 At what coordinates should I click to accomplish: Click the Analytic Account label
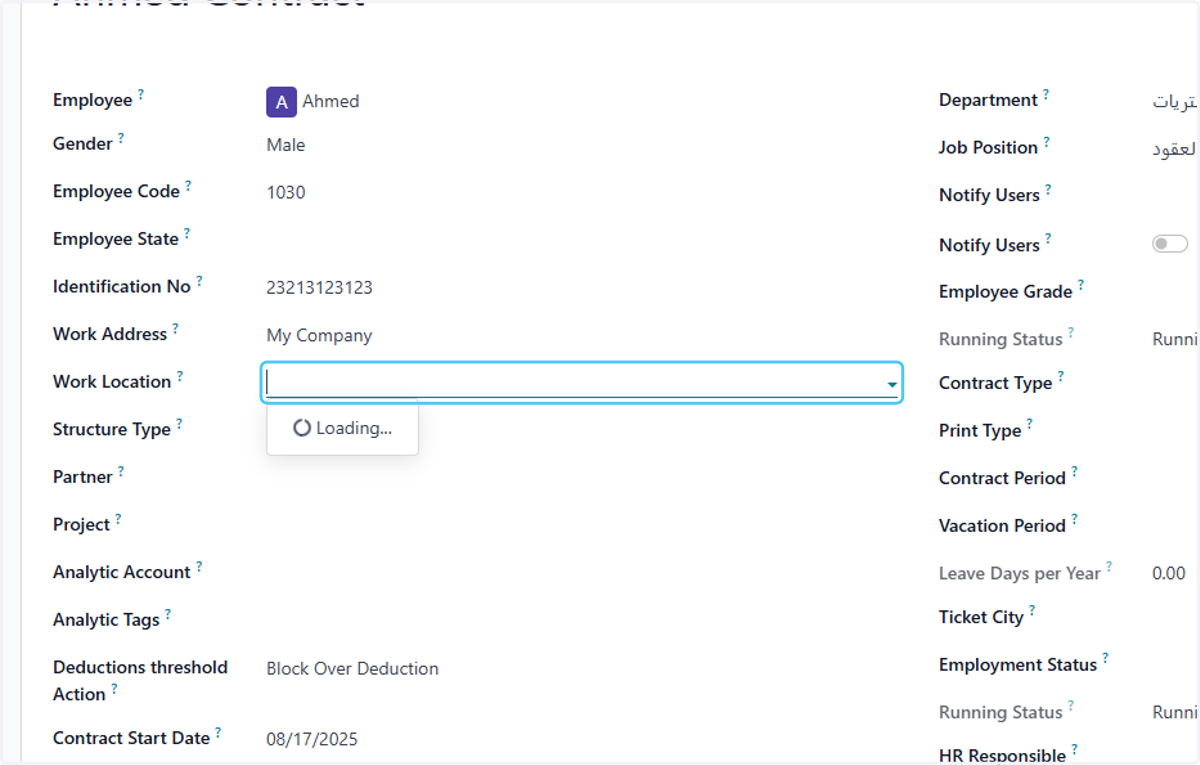122,572
